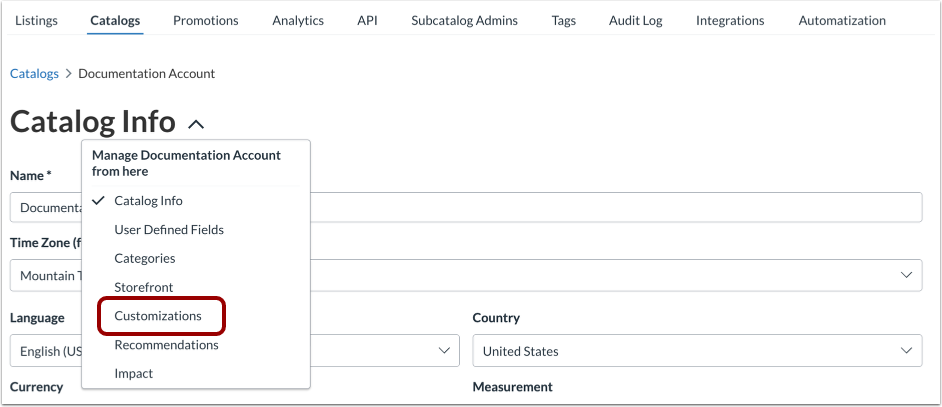The image size is (942, 407).
Task: Go to the Analytics tab
Action: tap(298, 20)
